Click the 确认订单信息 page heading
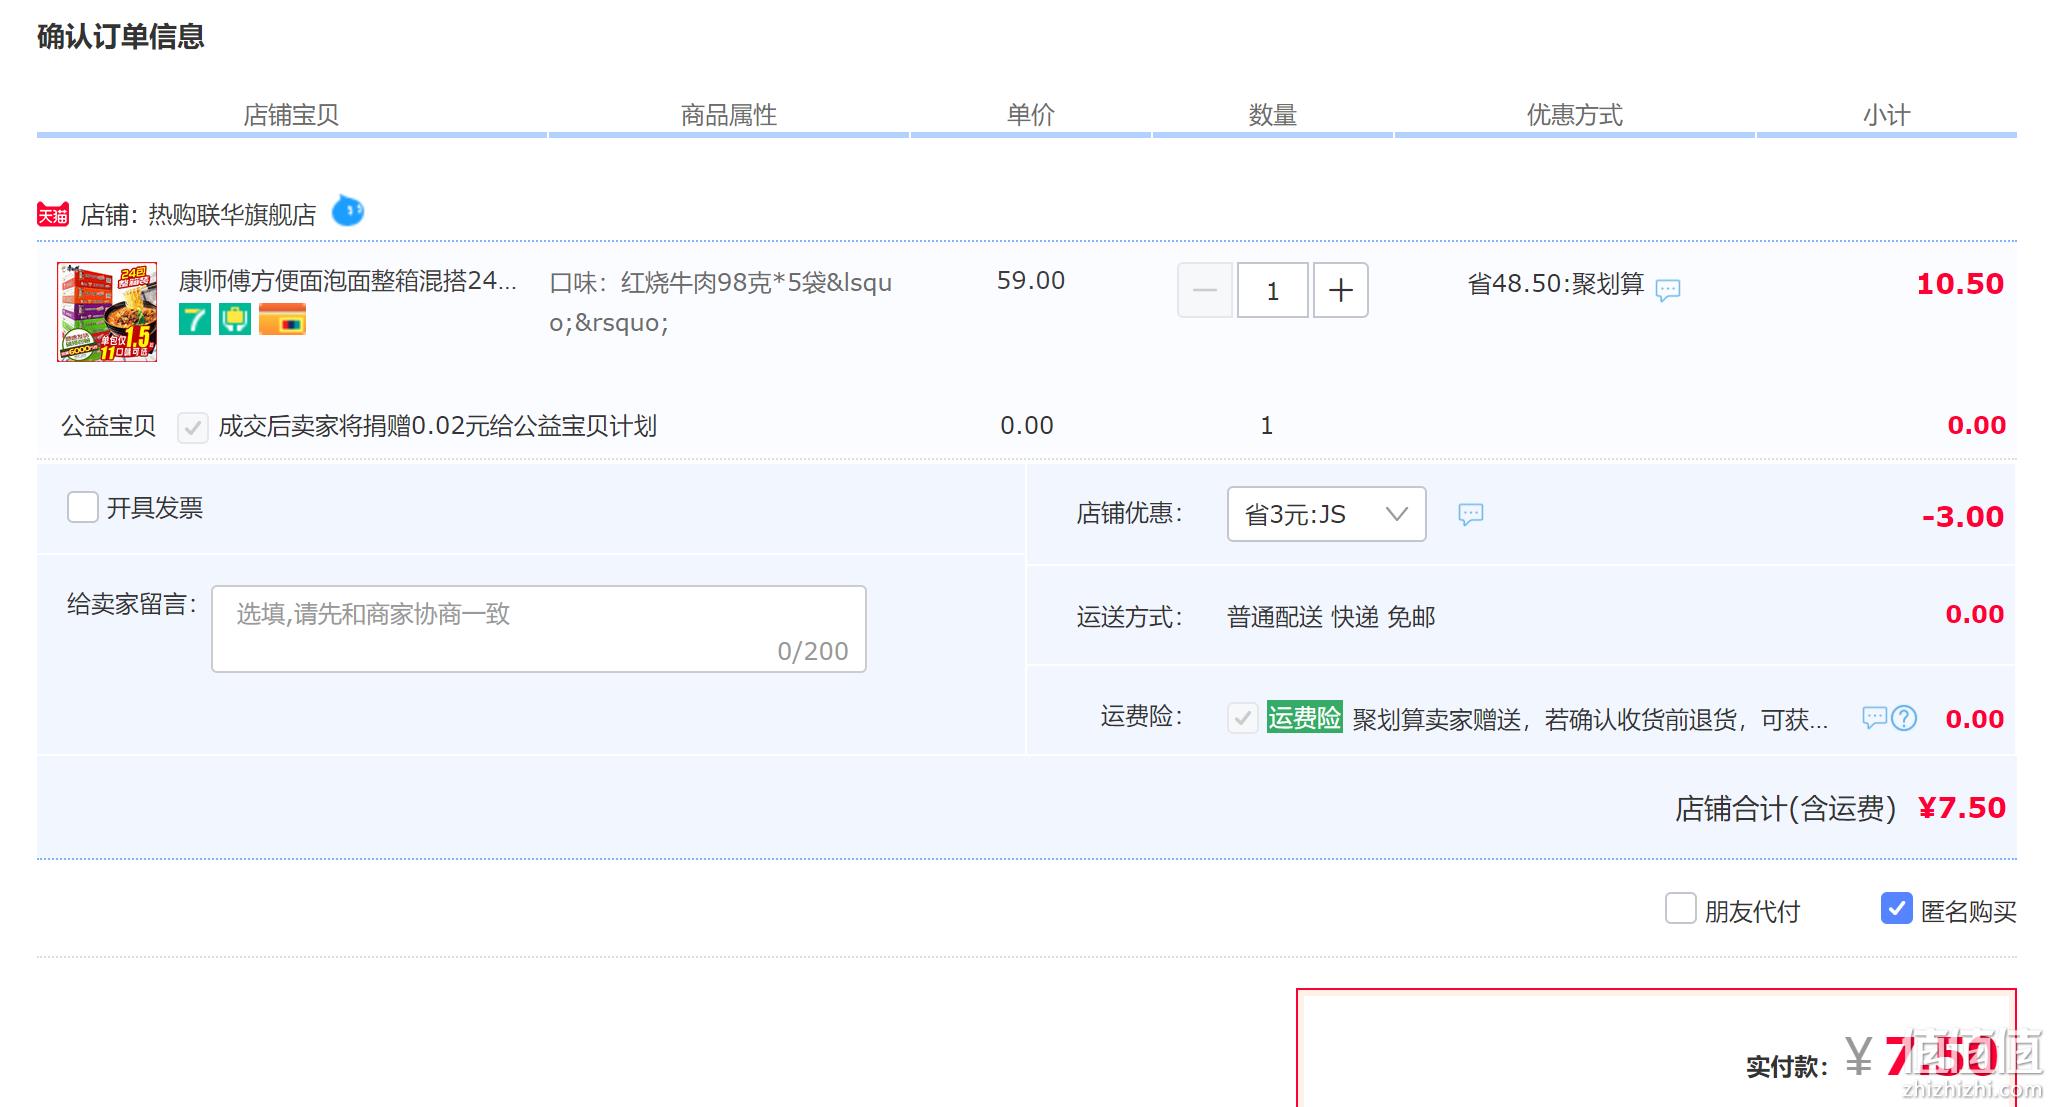Screen dimensions: 2052x1107 coord(121,37)
